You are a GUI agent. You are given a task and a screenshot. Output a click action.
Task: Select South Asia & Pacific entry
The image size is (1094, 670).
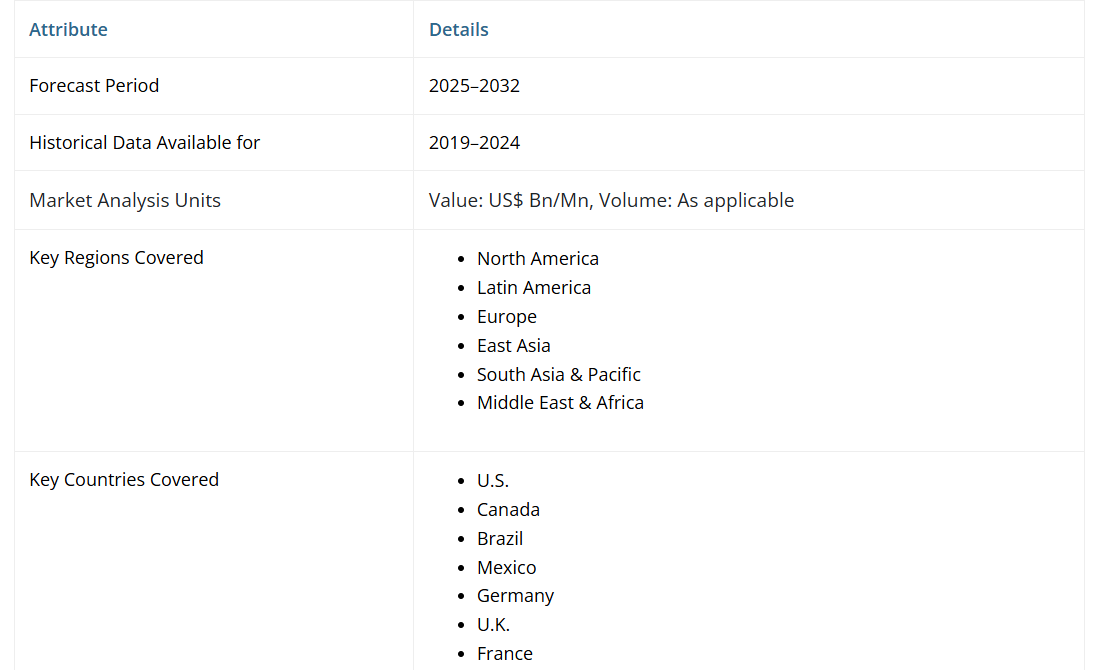click(x=558, y=375)
